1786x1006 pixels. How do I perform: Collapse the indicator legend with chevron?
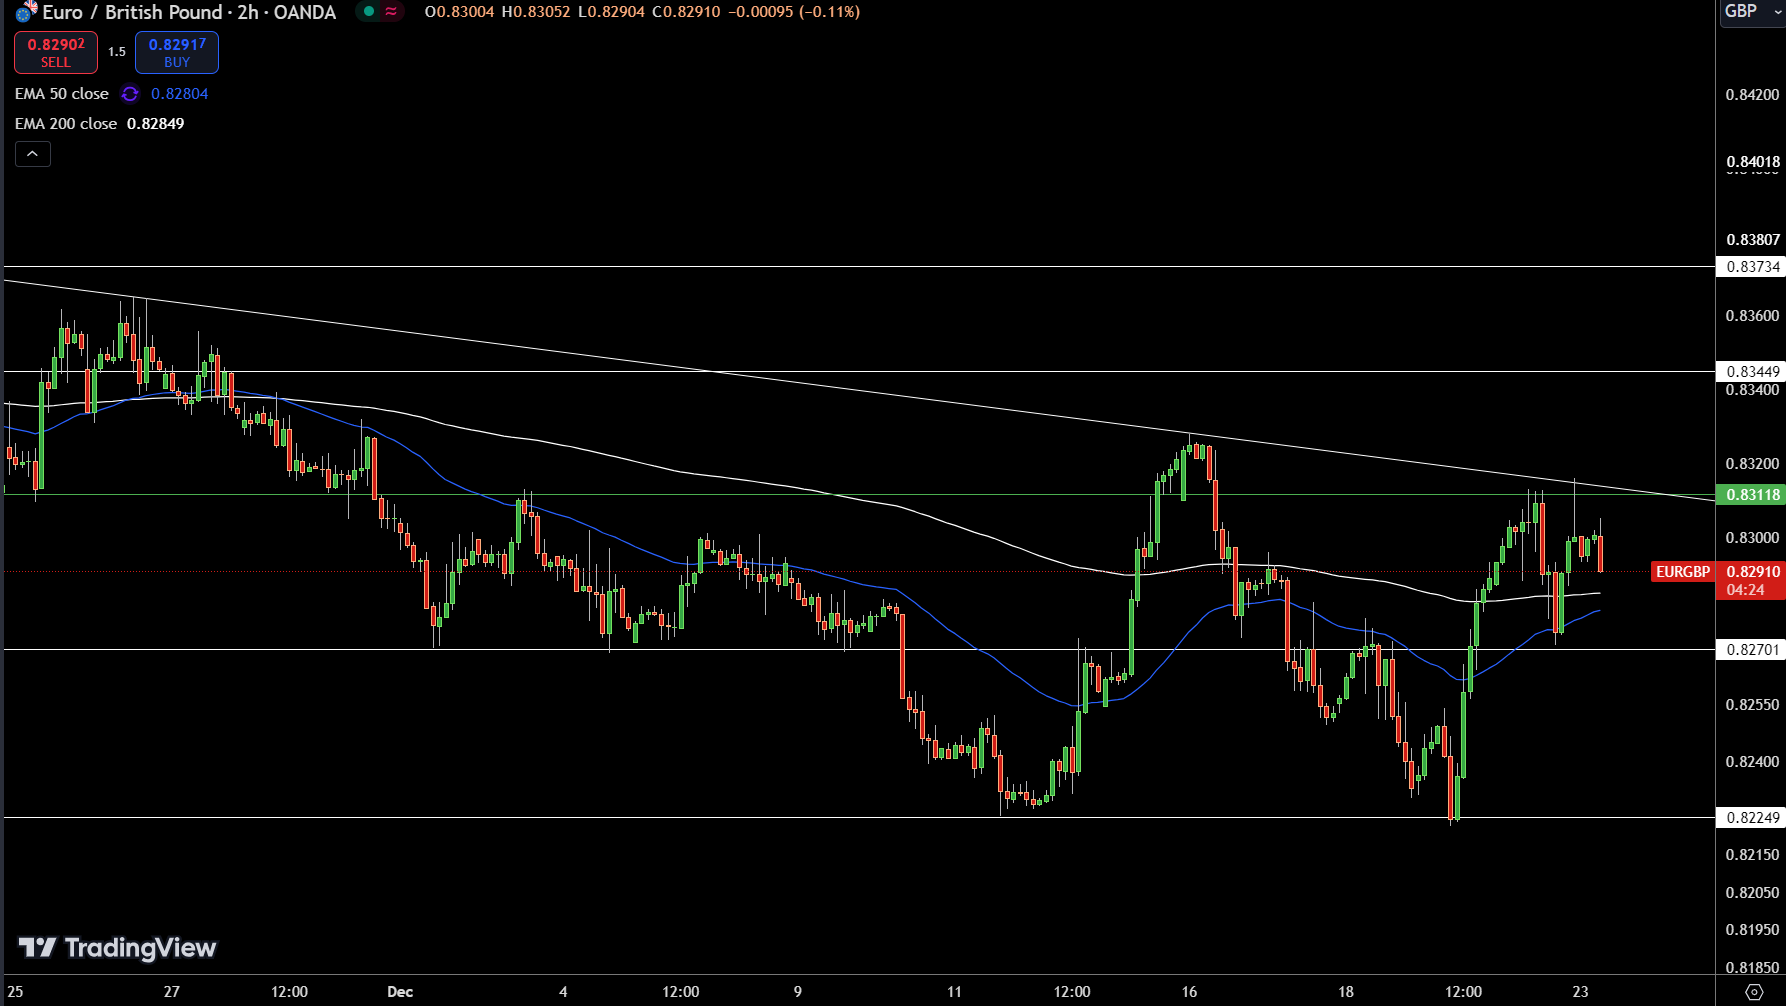(33, 154)
